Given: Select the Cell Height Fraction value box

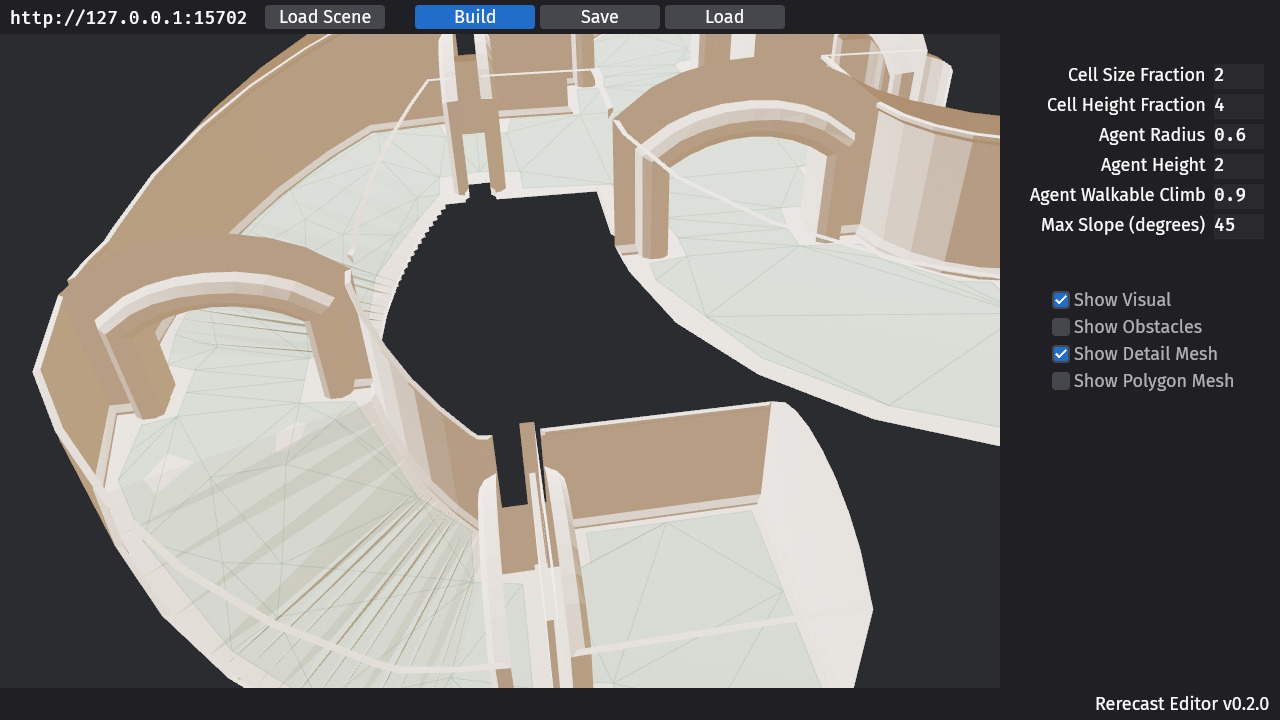Looking at the screenshot, I should coord(1238,105).
